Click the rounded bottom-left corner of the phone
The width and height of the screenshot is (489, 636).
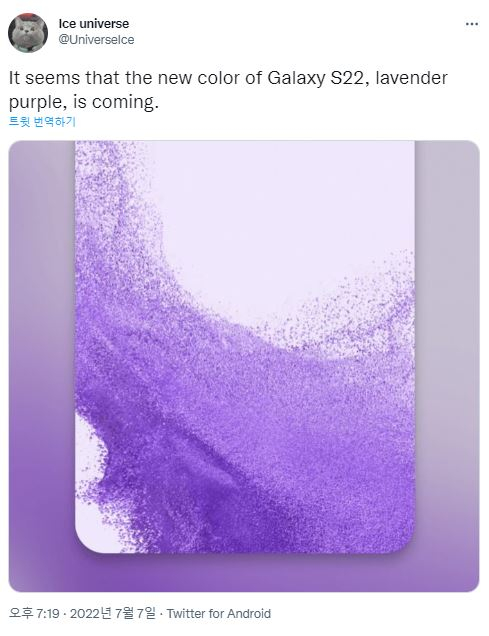87,539
